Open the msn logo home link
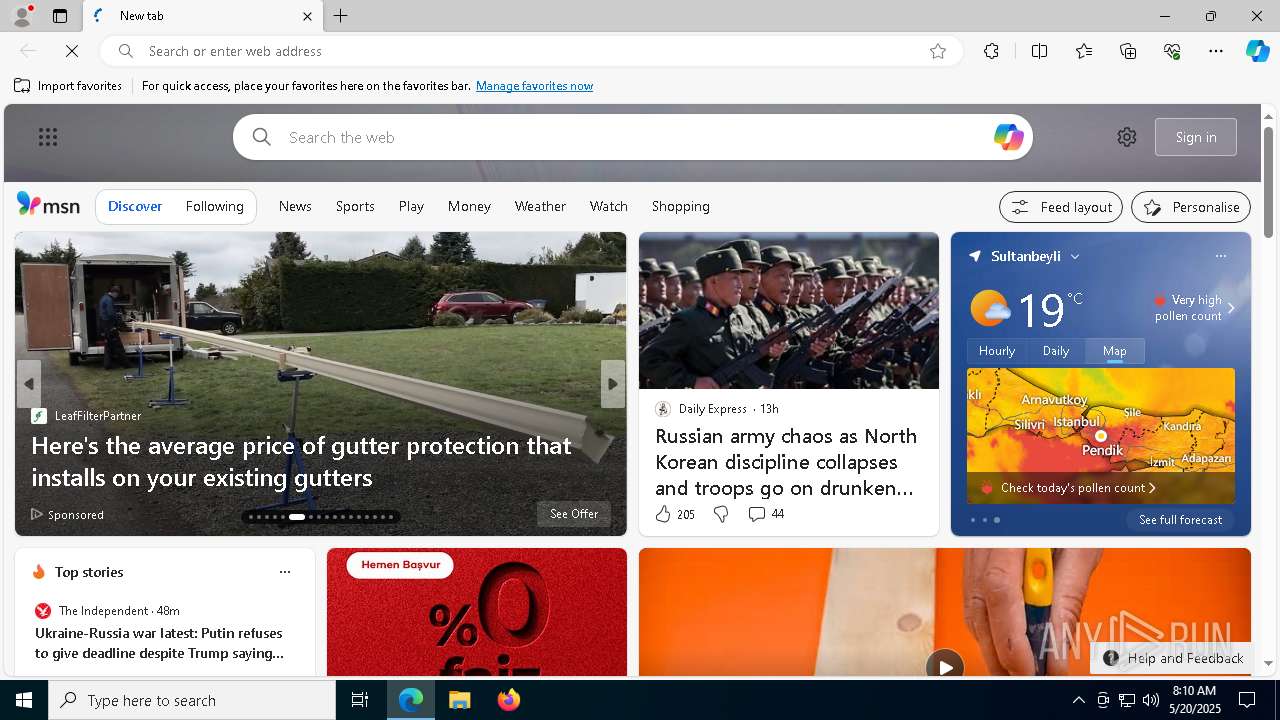Screen dimensions: 1280x720 (48, 205)
